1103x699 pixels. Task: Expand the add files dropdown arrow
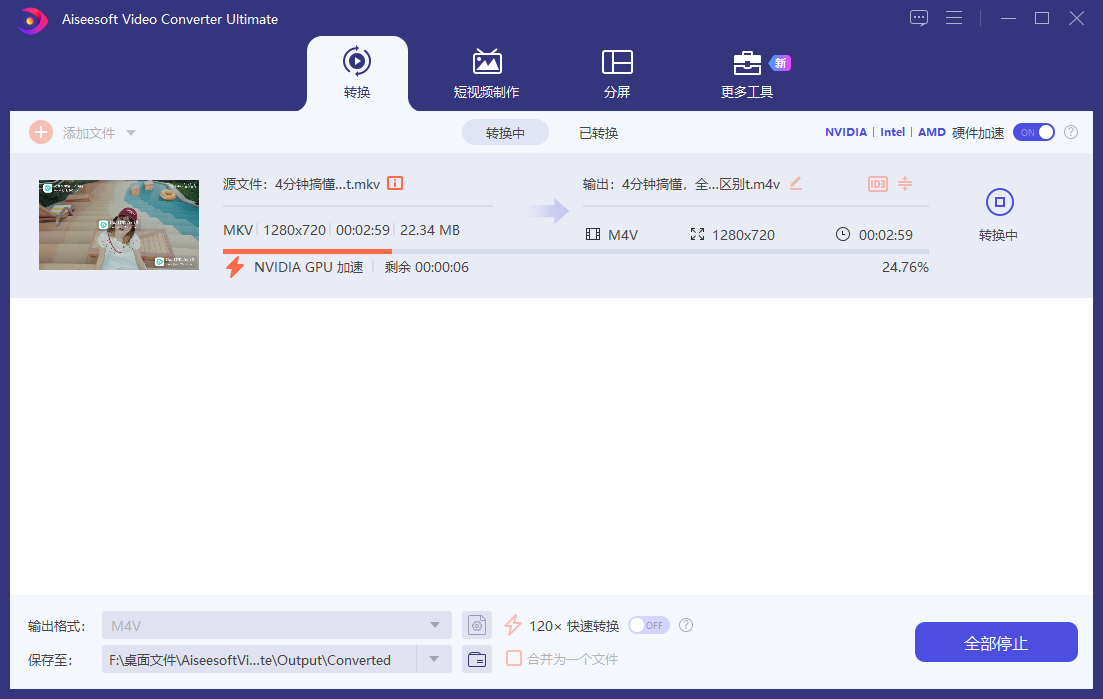[131, 133]
